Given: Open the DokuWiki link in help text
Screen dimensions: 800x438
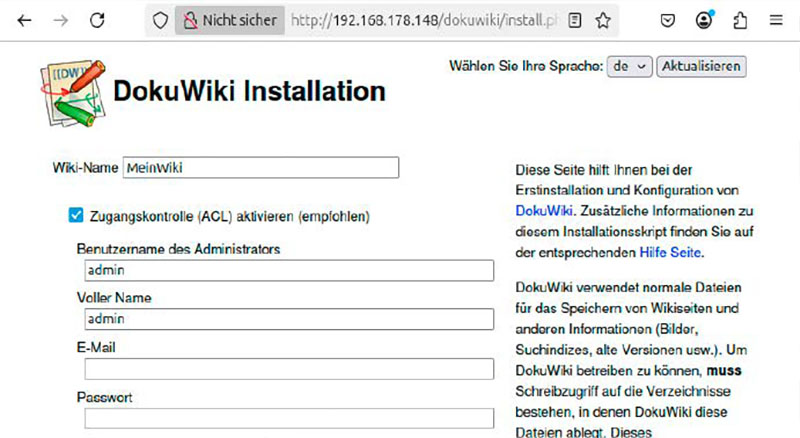Looking at the screenshot, I should tap(544, 211).
